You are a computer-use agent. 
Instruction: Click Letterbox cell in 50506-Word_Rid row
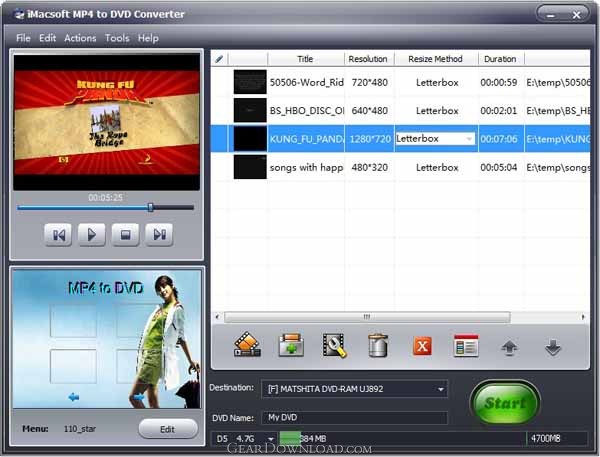pos(437,82)
